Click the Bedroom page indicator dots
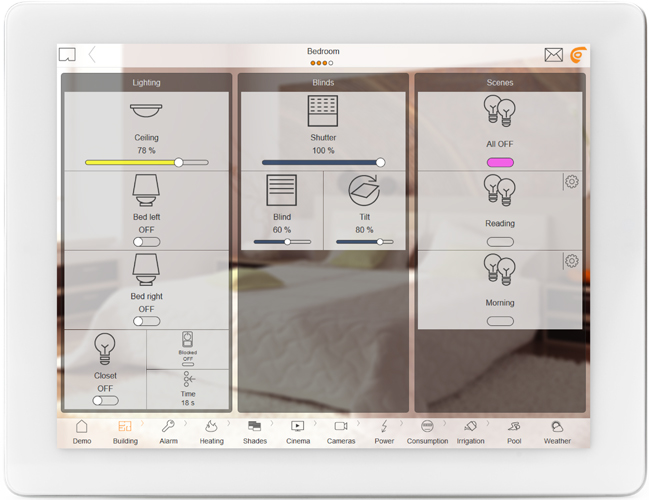The width and height of the screenshot is (650, 500). click(x=323, y=63)
